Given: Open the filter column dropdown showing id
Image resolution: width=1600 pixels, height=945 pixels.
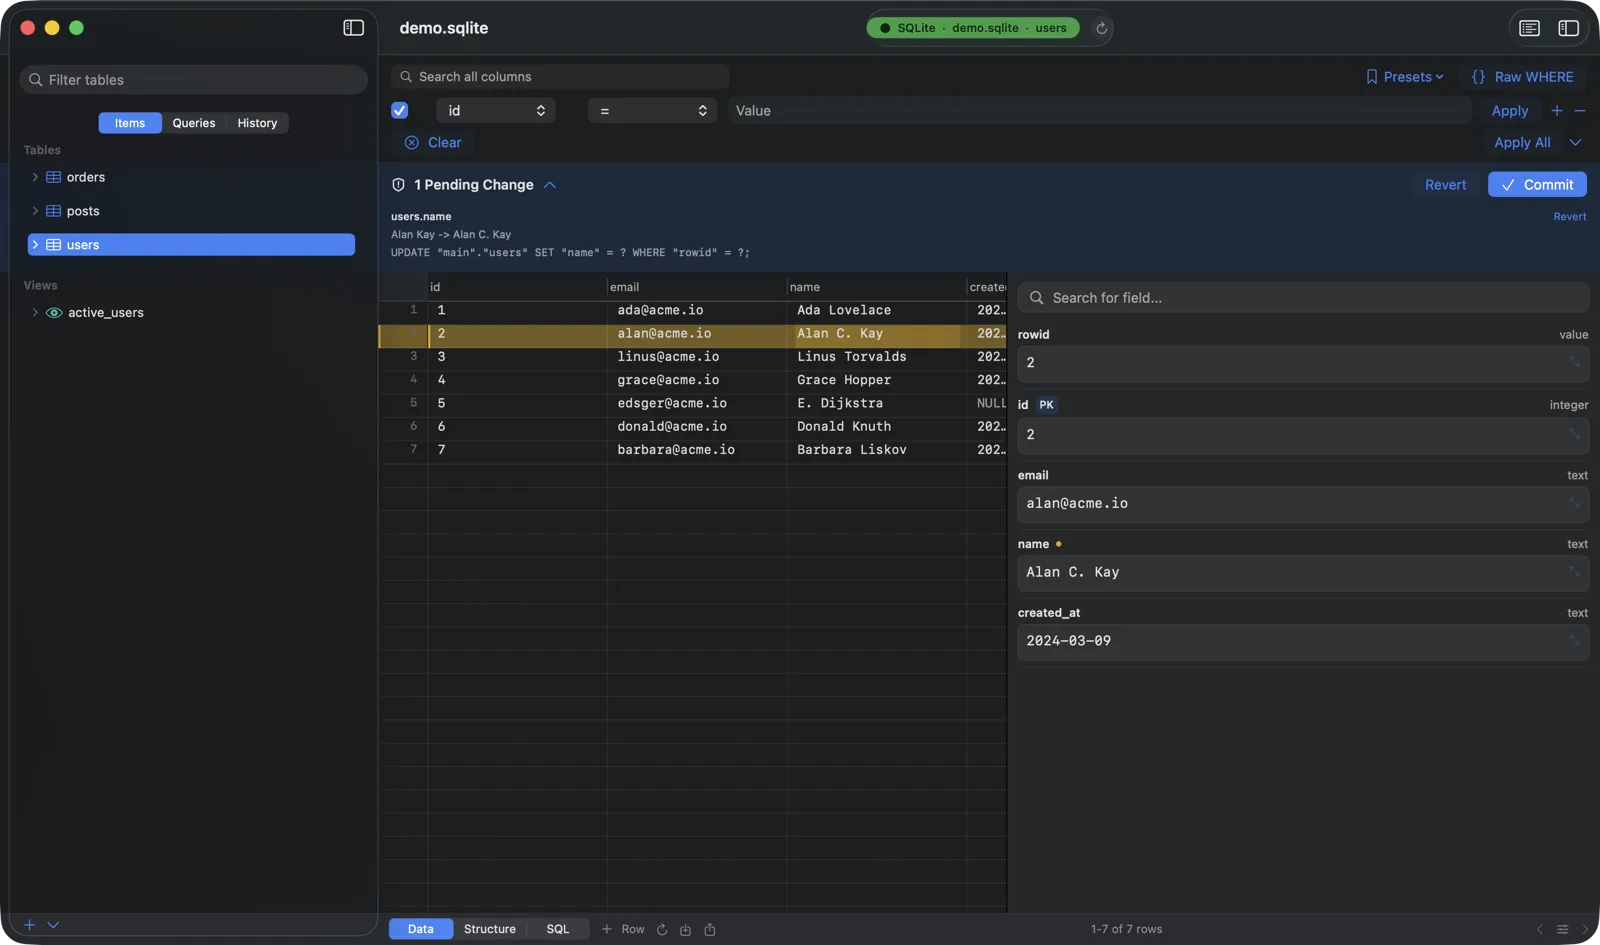Looking at the screenshot, I should (496, 111).
